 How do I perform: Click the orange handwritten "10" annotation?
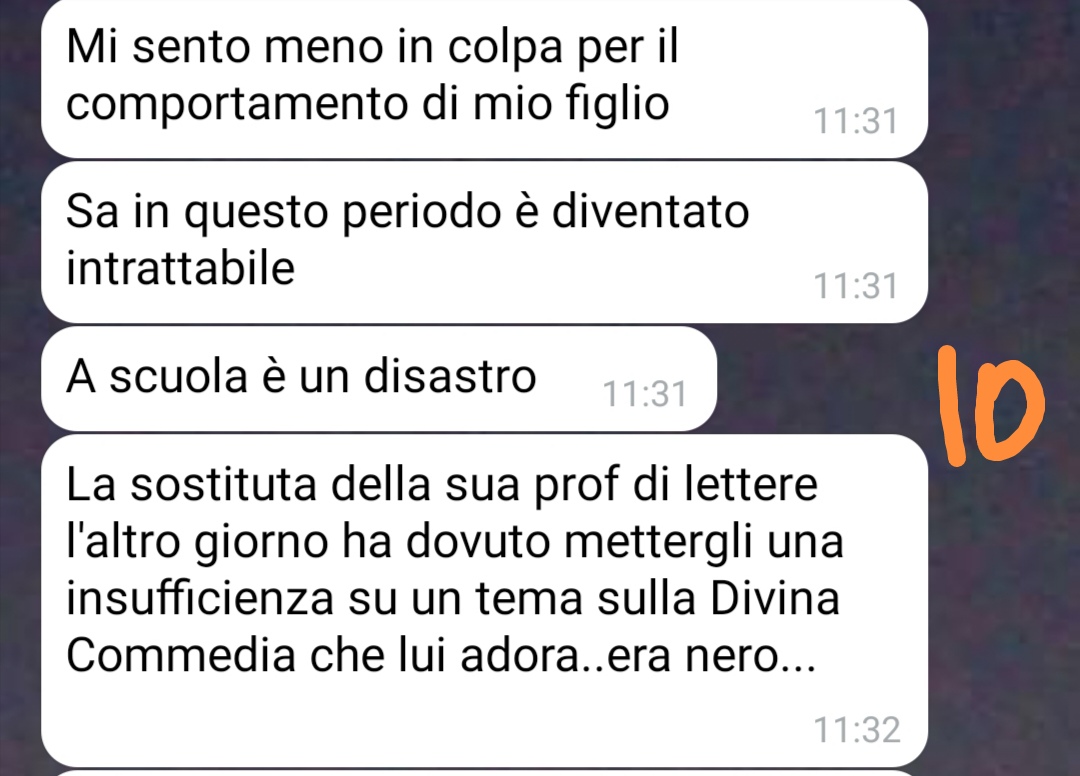coord(992,406)
